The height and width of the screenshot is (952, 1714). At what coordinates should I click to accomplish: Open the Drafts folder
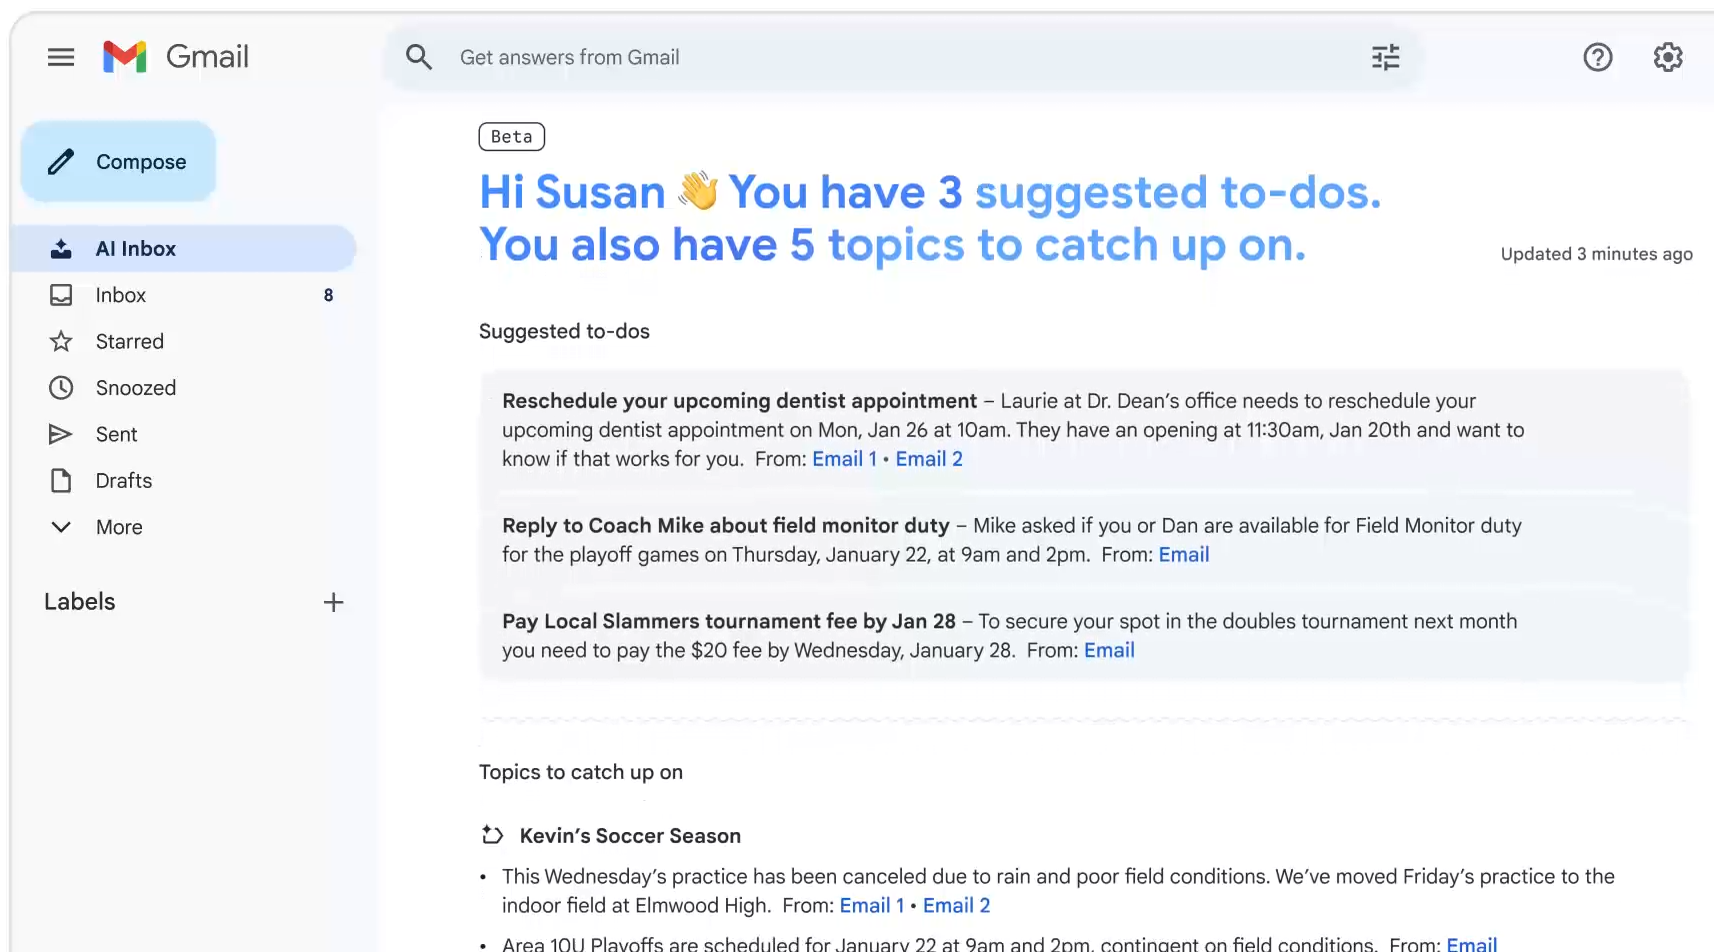(123, 481)
